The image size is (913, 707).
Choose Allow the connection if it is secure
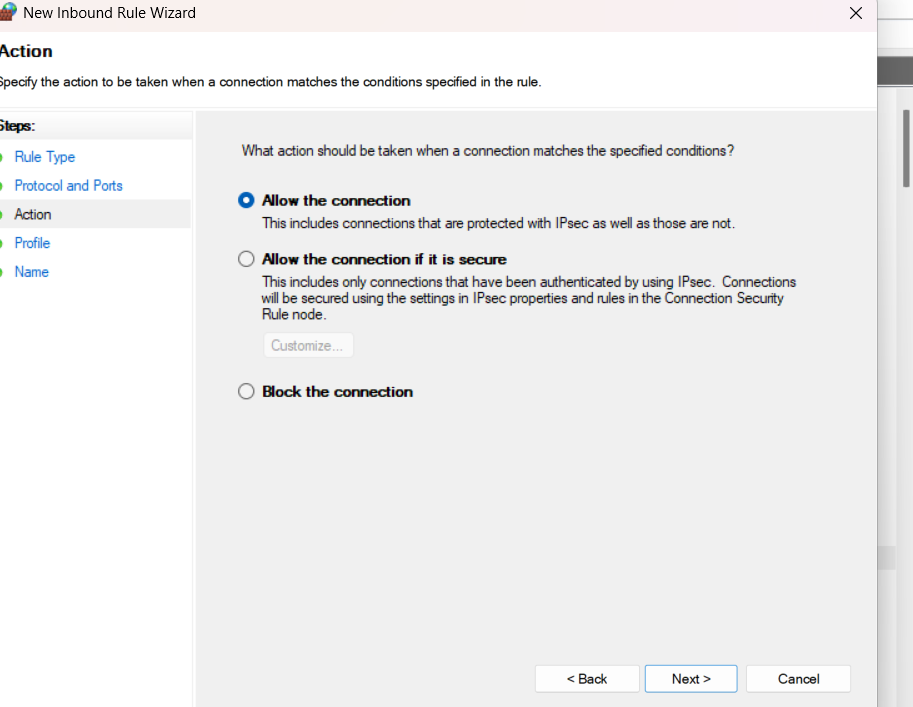[x=246, y=259]
